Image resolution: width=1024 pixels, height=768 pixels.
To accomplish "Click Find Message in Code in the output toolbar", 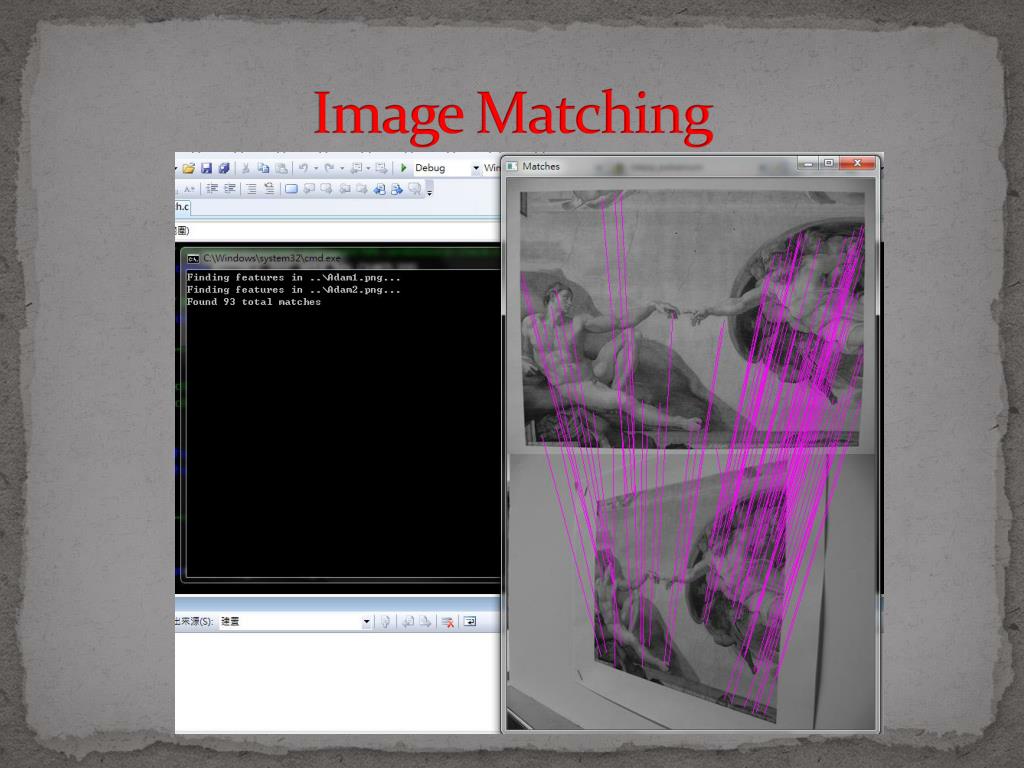I will click(386, 622).
